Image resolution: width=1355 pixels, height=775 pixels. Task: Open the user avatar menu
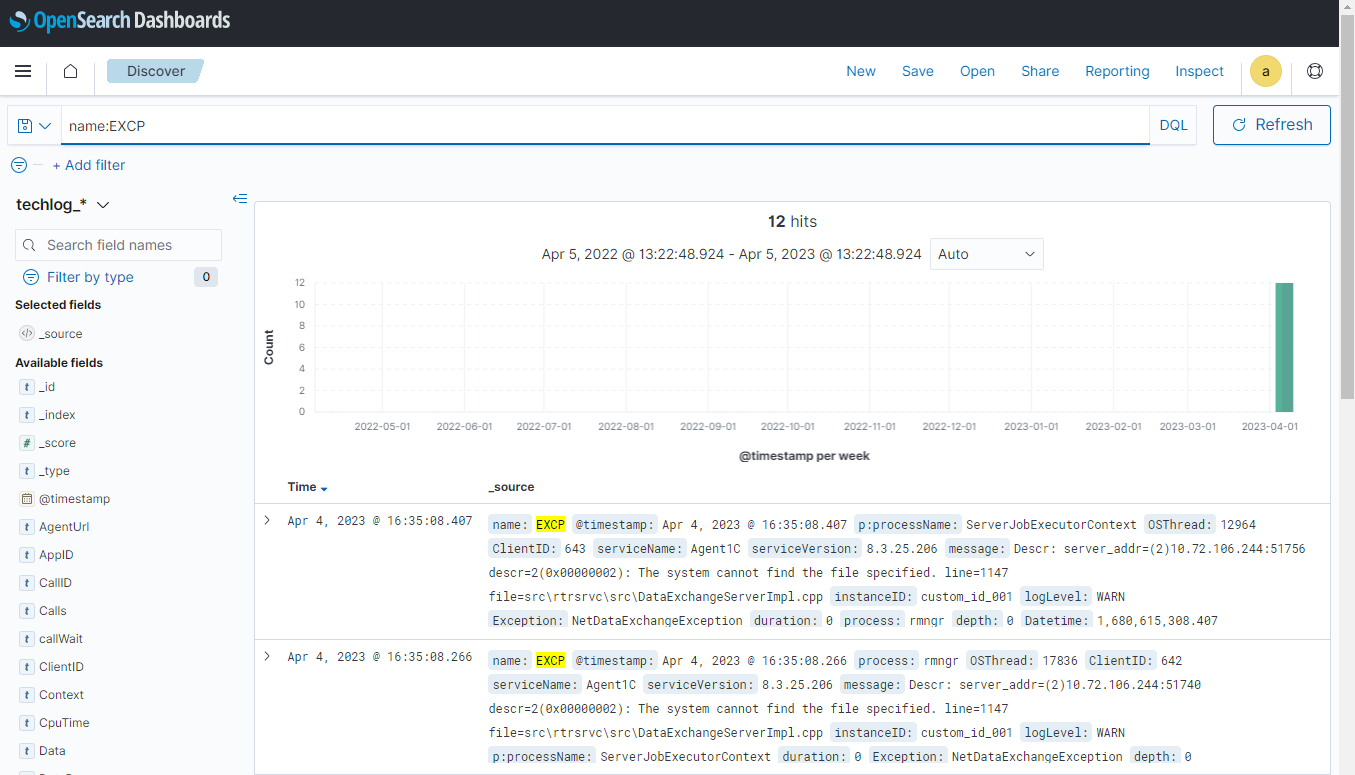point(1265,71)
